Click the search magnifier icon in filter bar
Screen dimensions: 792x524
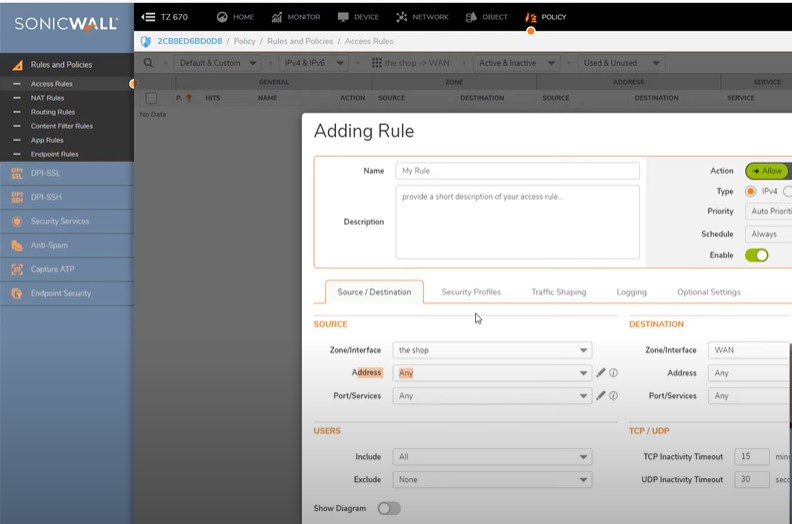[149, 63]
